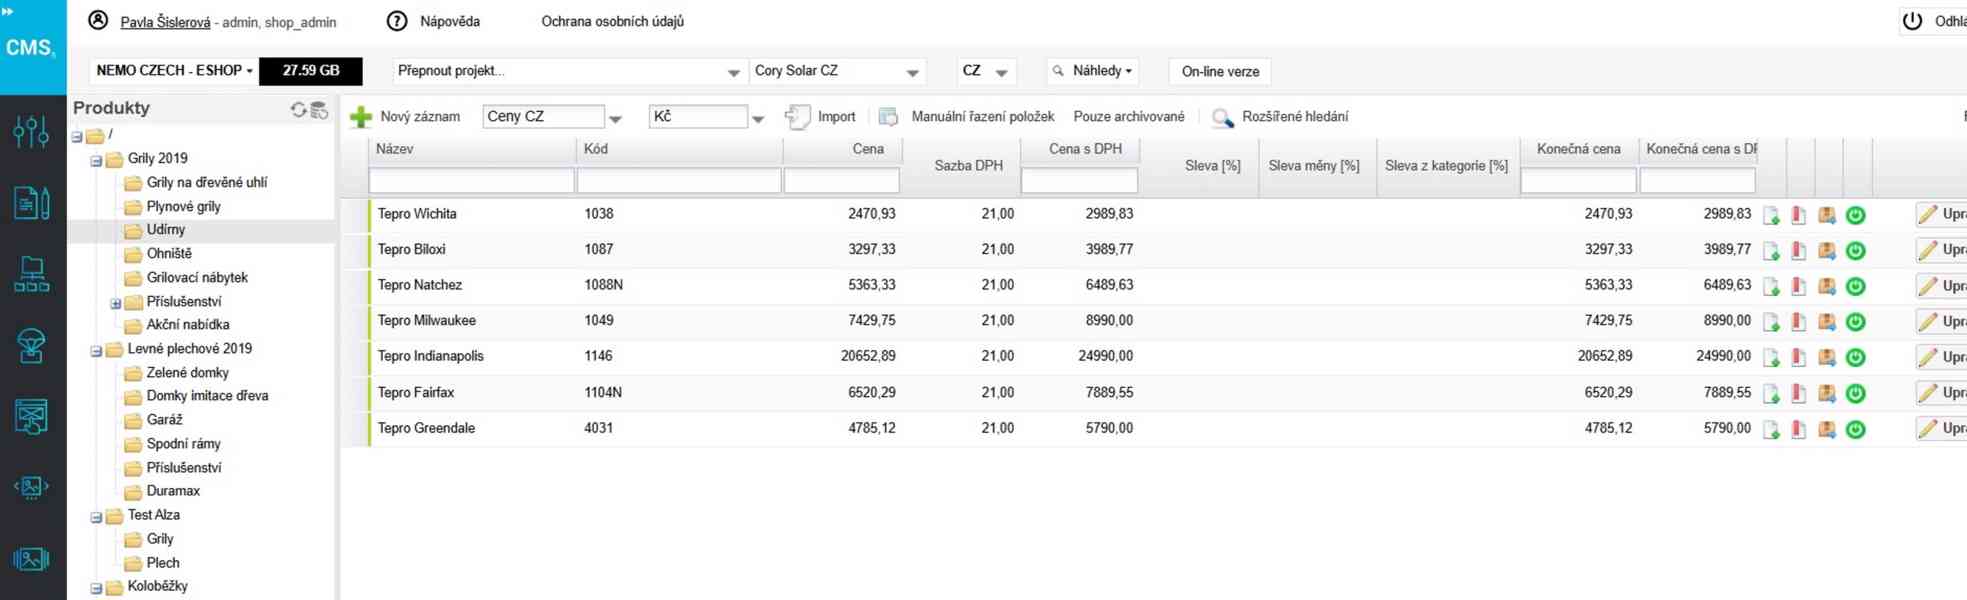Click the database icon beside Produkty refresh
This screenshot has height=600, width=1967.
(319, 110)
